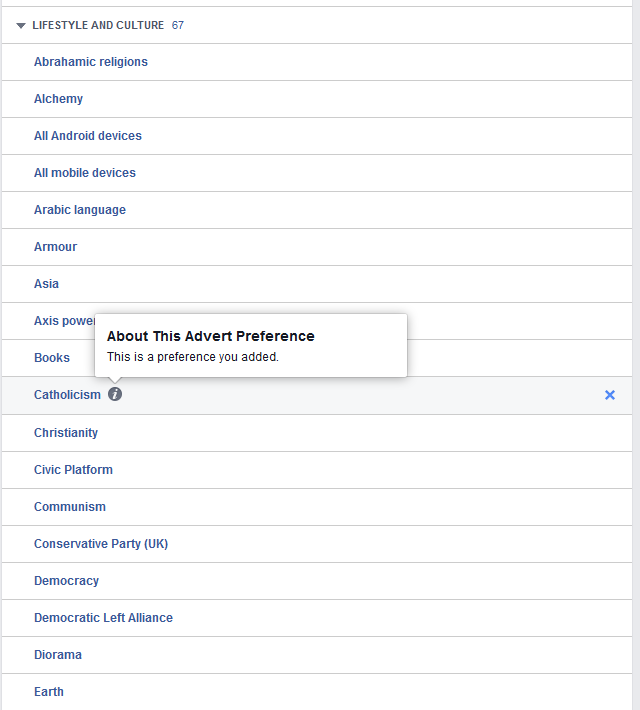The width and height of the screenshot is (640, 710).
Task: Click the info icon beside Catholicism
Action: coord(115,394)
